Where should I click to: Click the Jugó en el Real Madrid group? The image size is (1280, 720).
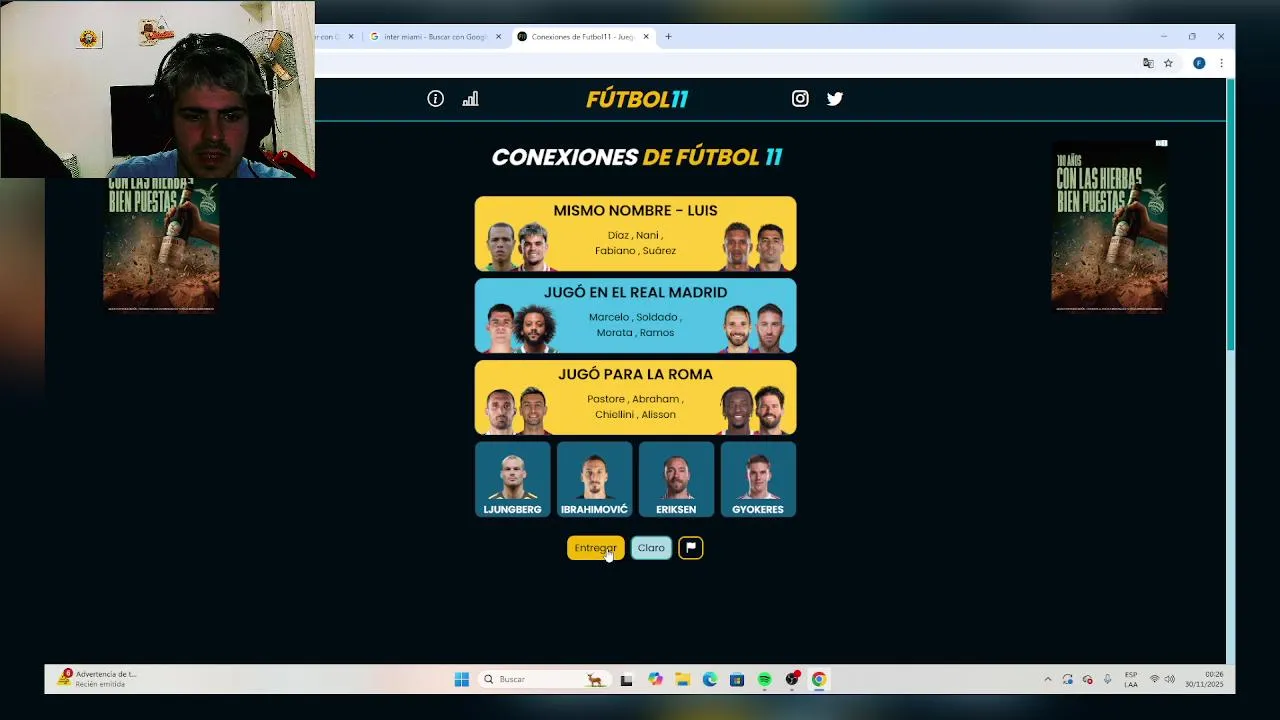click(635, 316)
